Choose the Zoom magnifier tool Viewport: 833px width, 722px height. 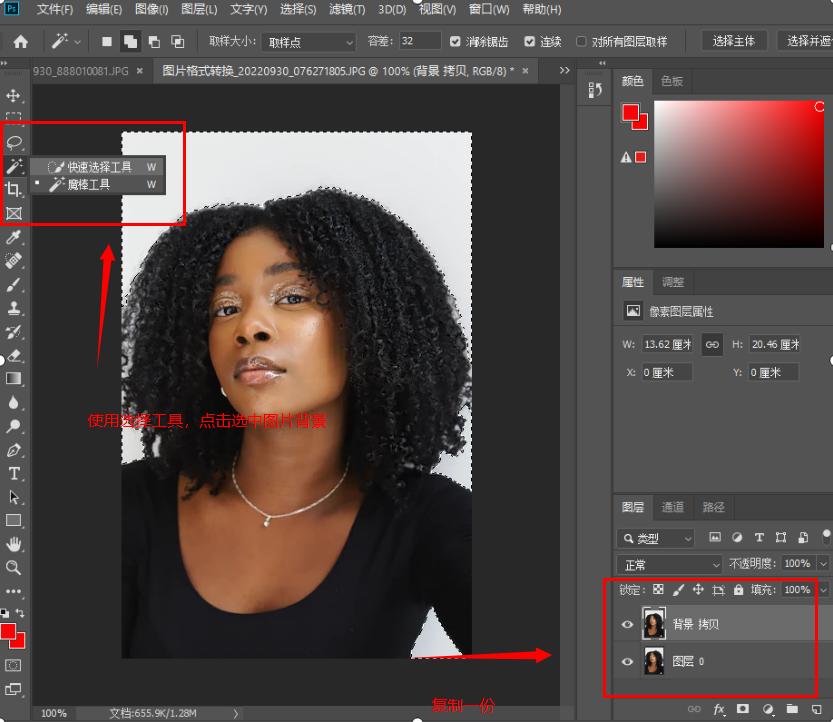point(14,567)
